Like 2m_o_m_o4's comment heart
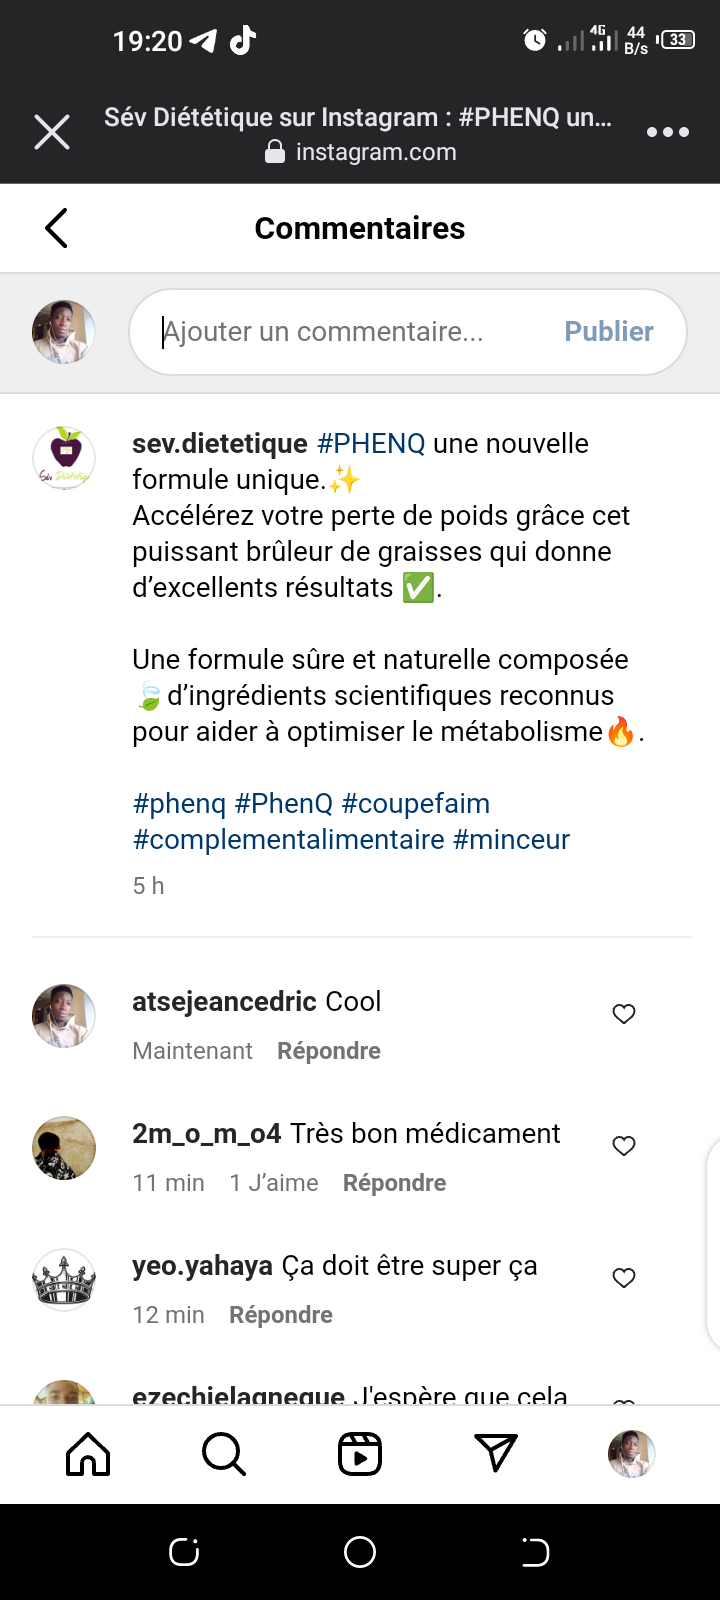 click(x=624, y=1146)
